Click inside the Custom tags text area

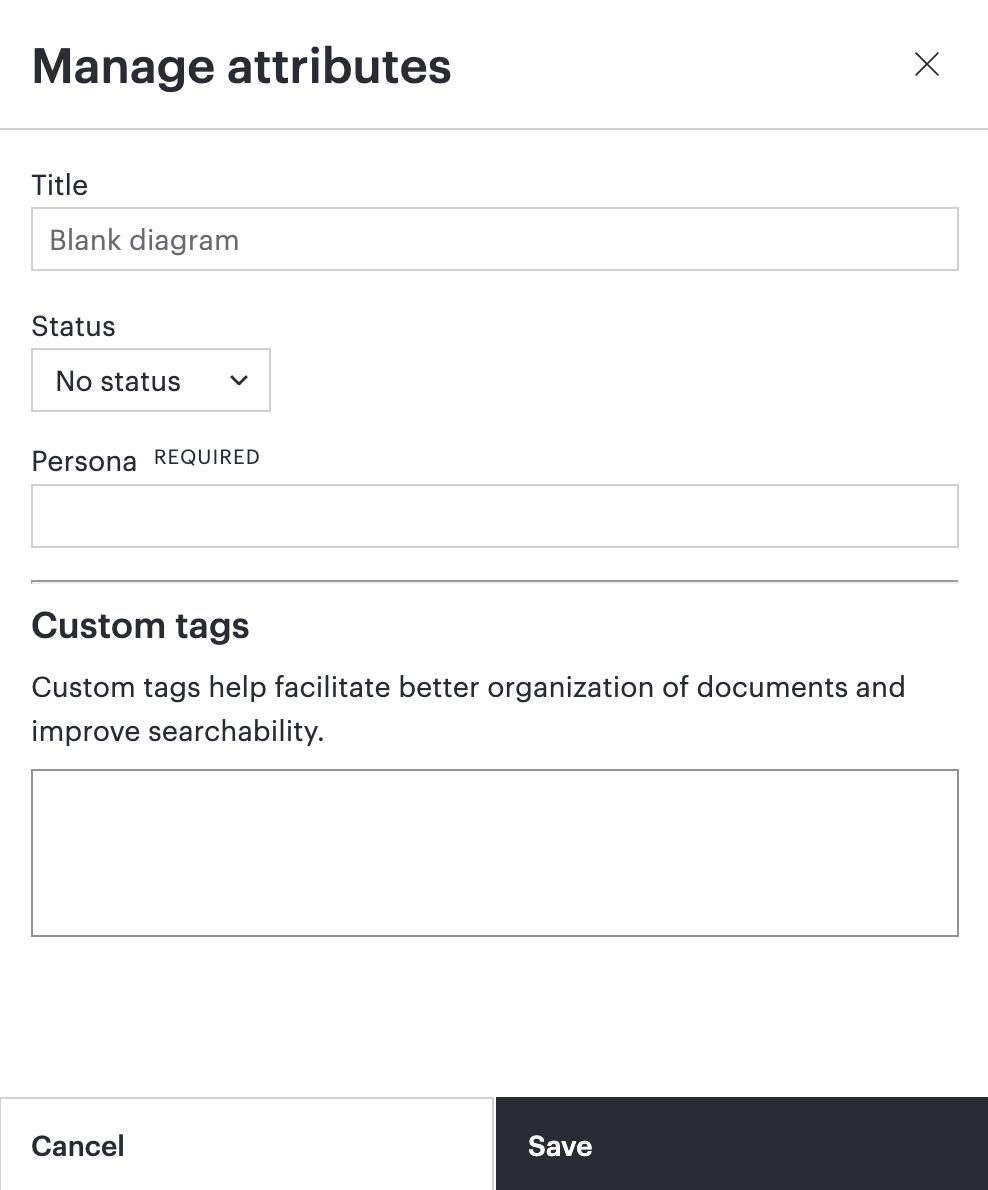(495, 853)
